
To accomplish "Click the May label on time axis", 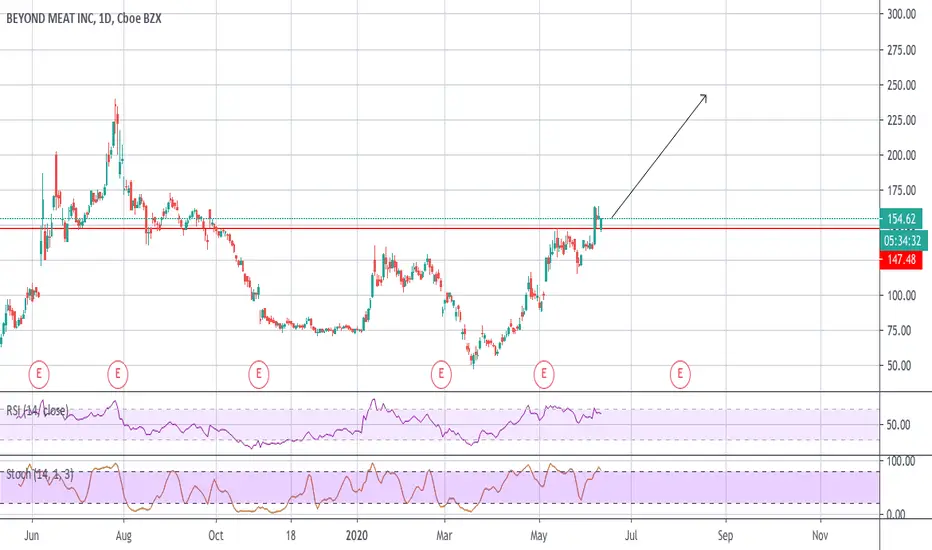I will (539, 535).
